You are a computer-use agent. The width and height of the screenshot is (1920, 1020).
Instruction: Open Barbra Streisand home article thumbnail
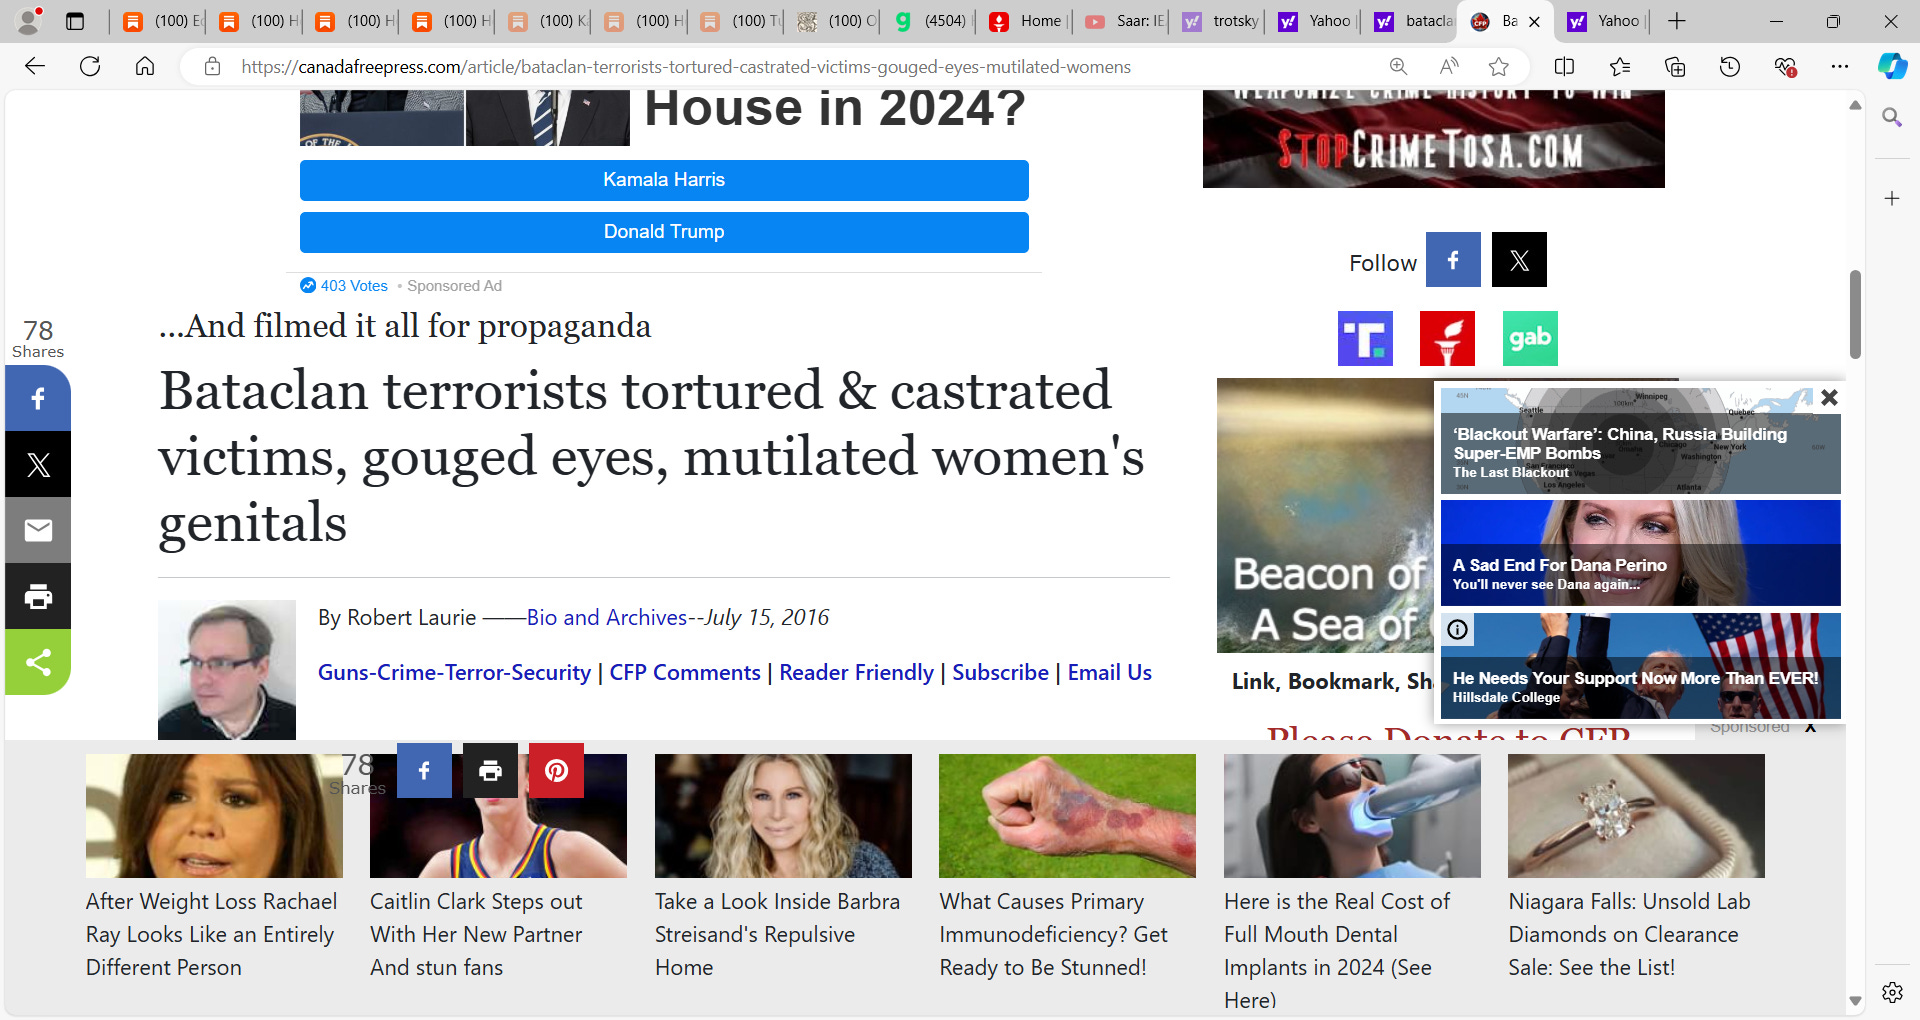click(783, 816)
